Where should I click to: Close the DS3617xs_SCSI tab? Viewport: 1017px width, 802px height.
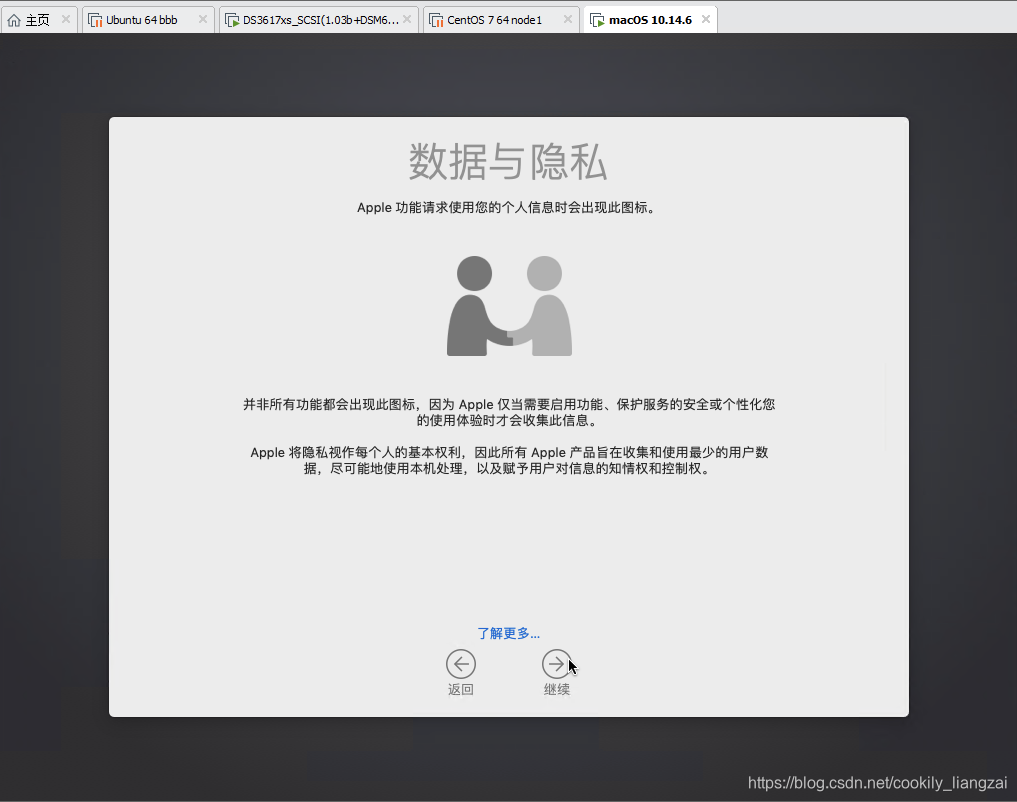point(407,19)
